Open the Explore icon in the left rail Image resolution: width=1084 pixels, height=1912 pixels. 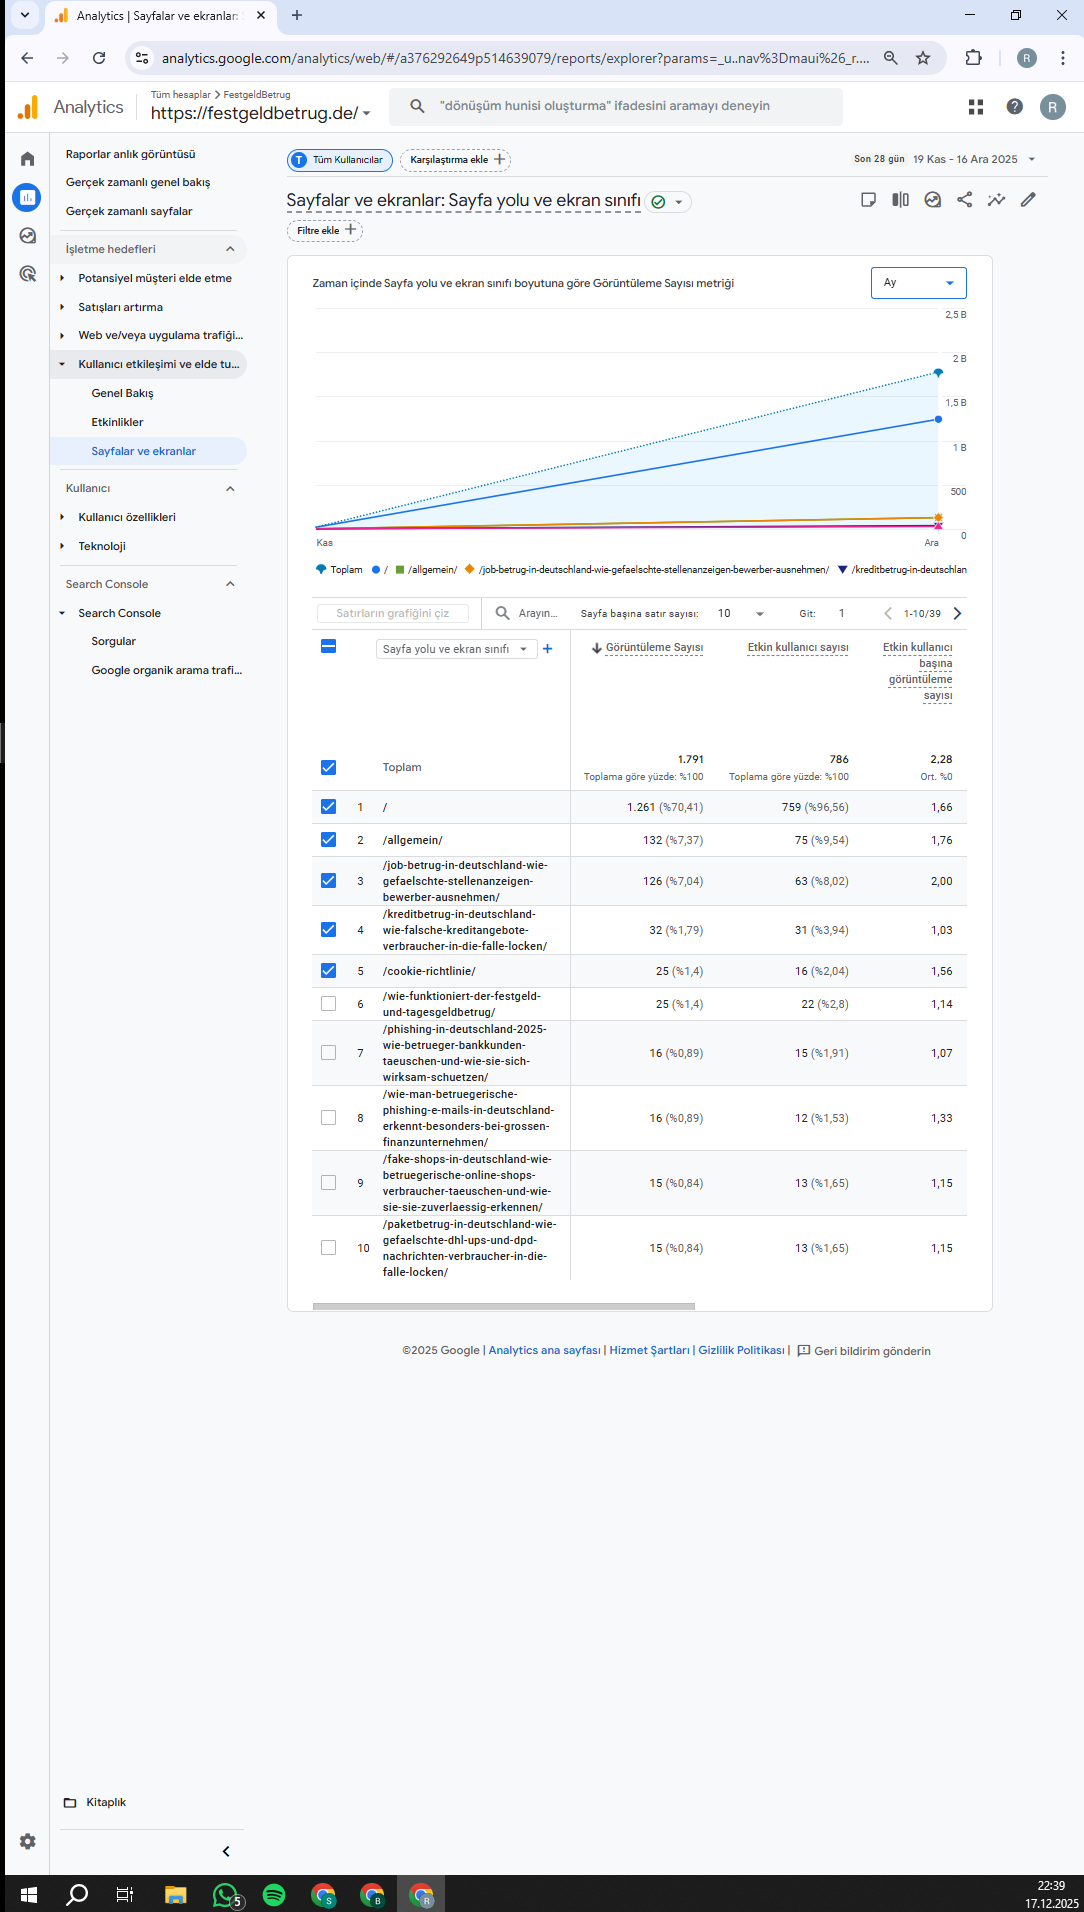pos(27,236)
